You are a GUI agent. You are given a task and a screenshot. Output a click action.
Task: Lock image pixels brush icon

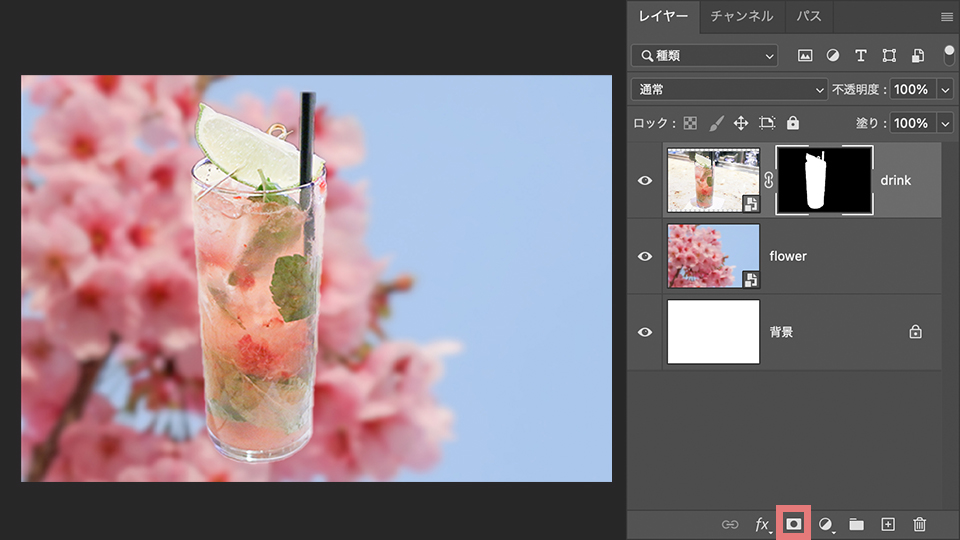point(716,123)
